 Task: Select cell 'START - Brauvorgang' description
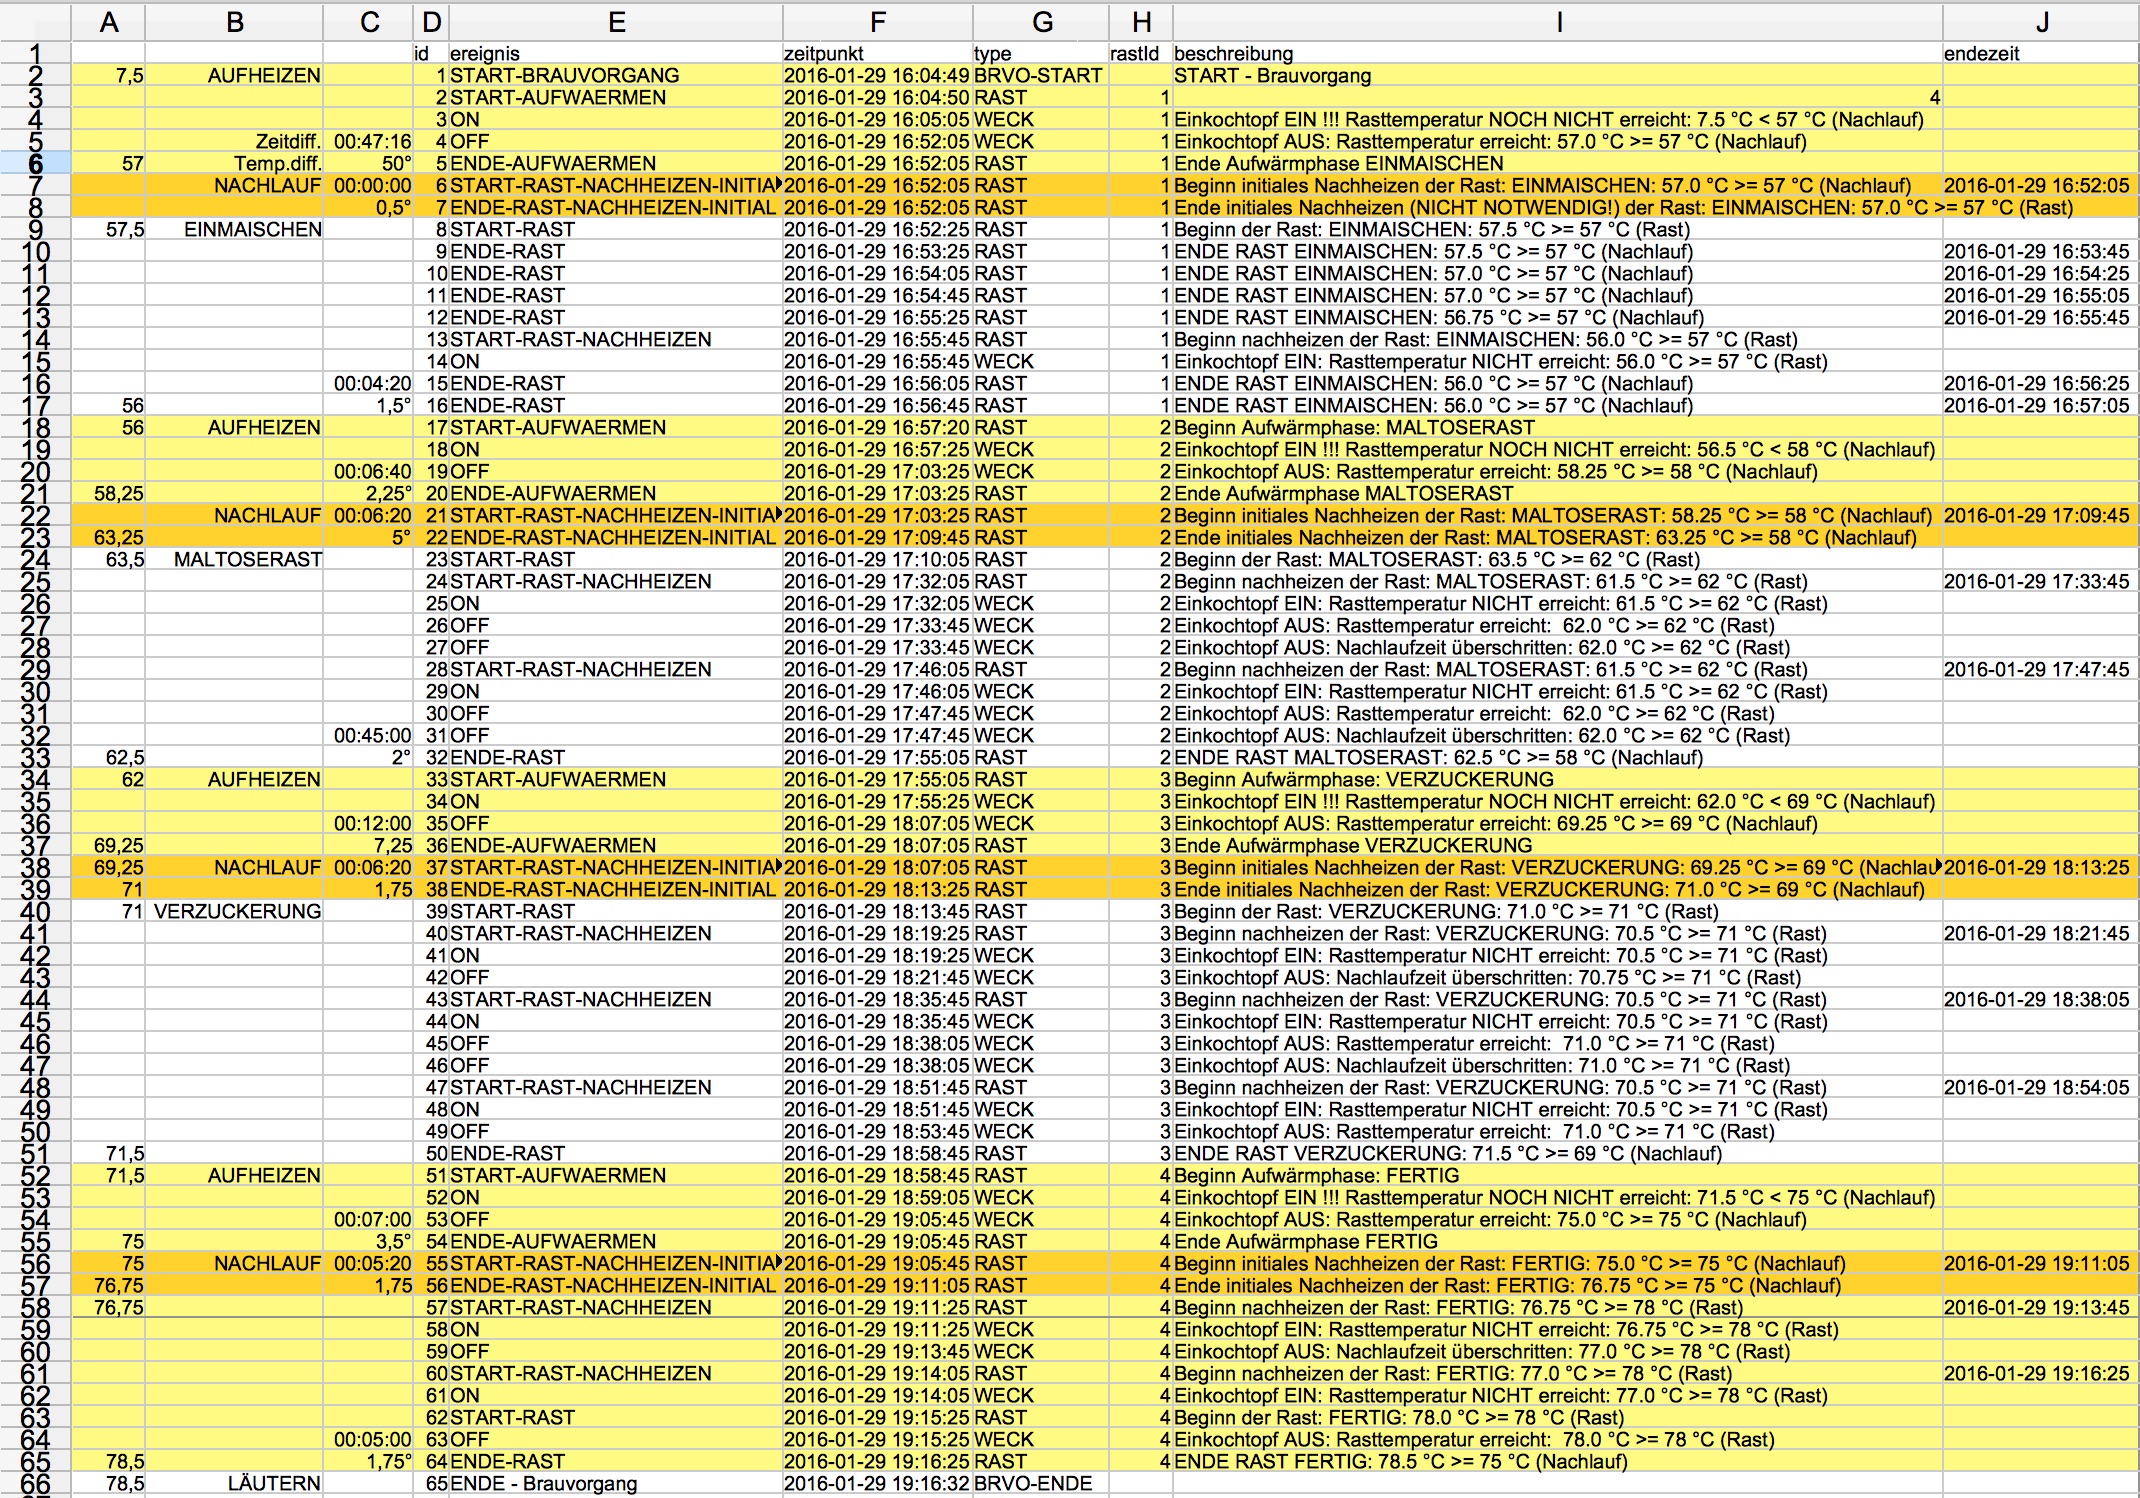pyautogui.click(x=1558, y=75)
